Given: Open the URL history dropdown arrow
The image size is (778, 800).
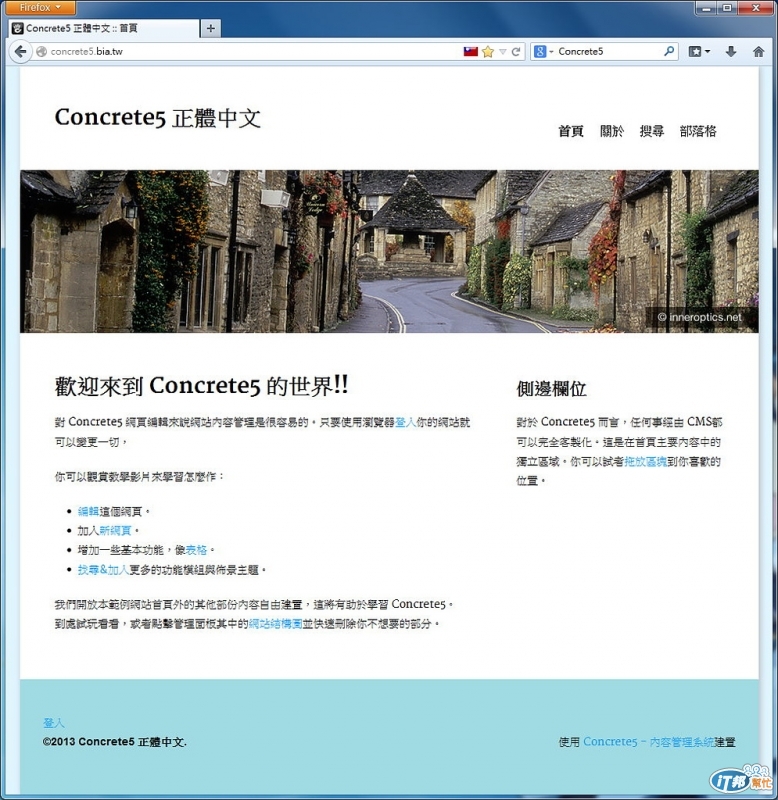Looking at the screenshot, I should click(x=503, y=52).
